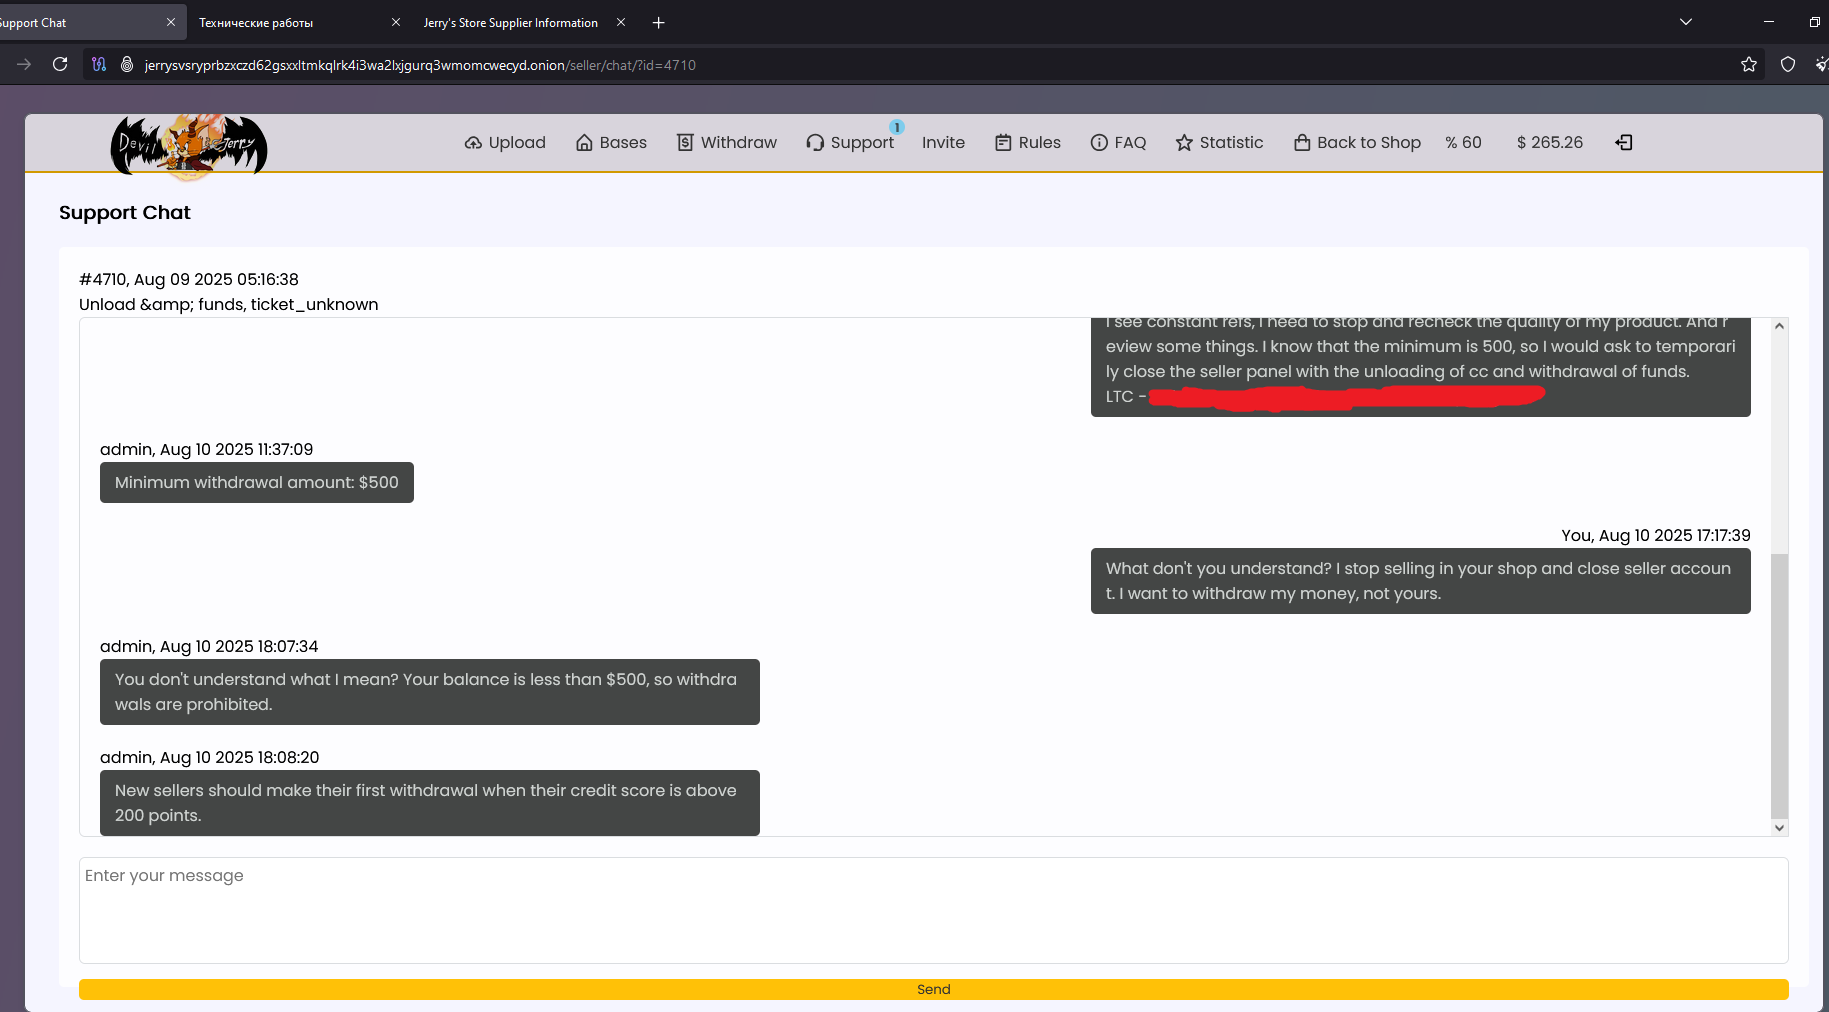Click the Devil Jerry logo
Viewport: 1829px width, 1012px height.
188,147
